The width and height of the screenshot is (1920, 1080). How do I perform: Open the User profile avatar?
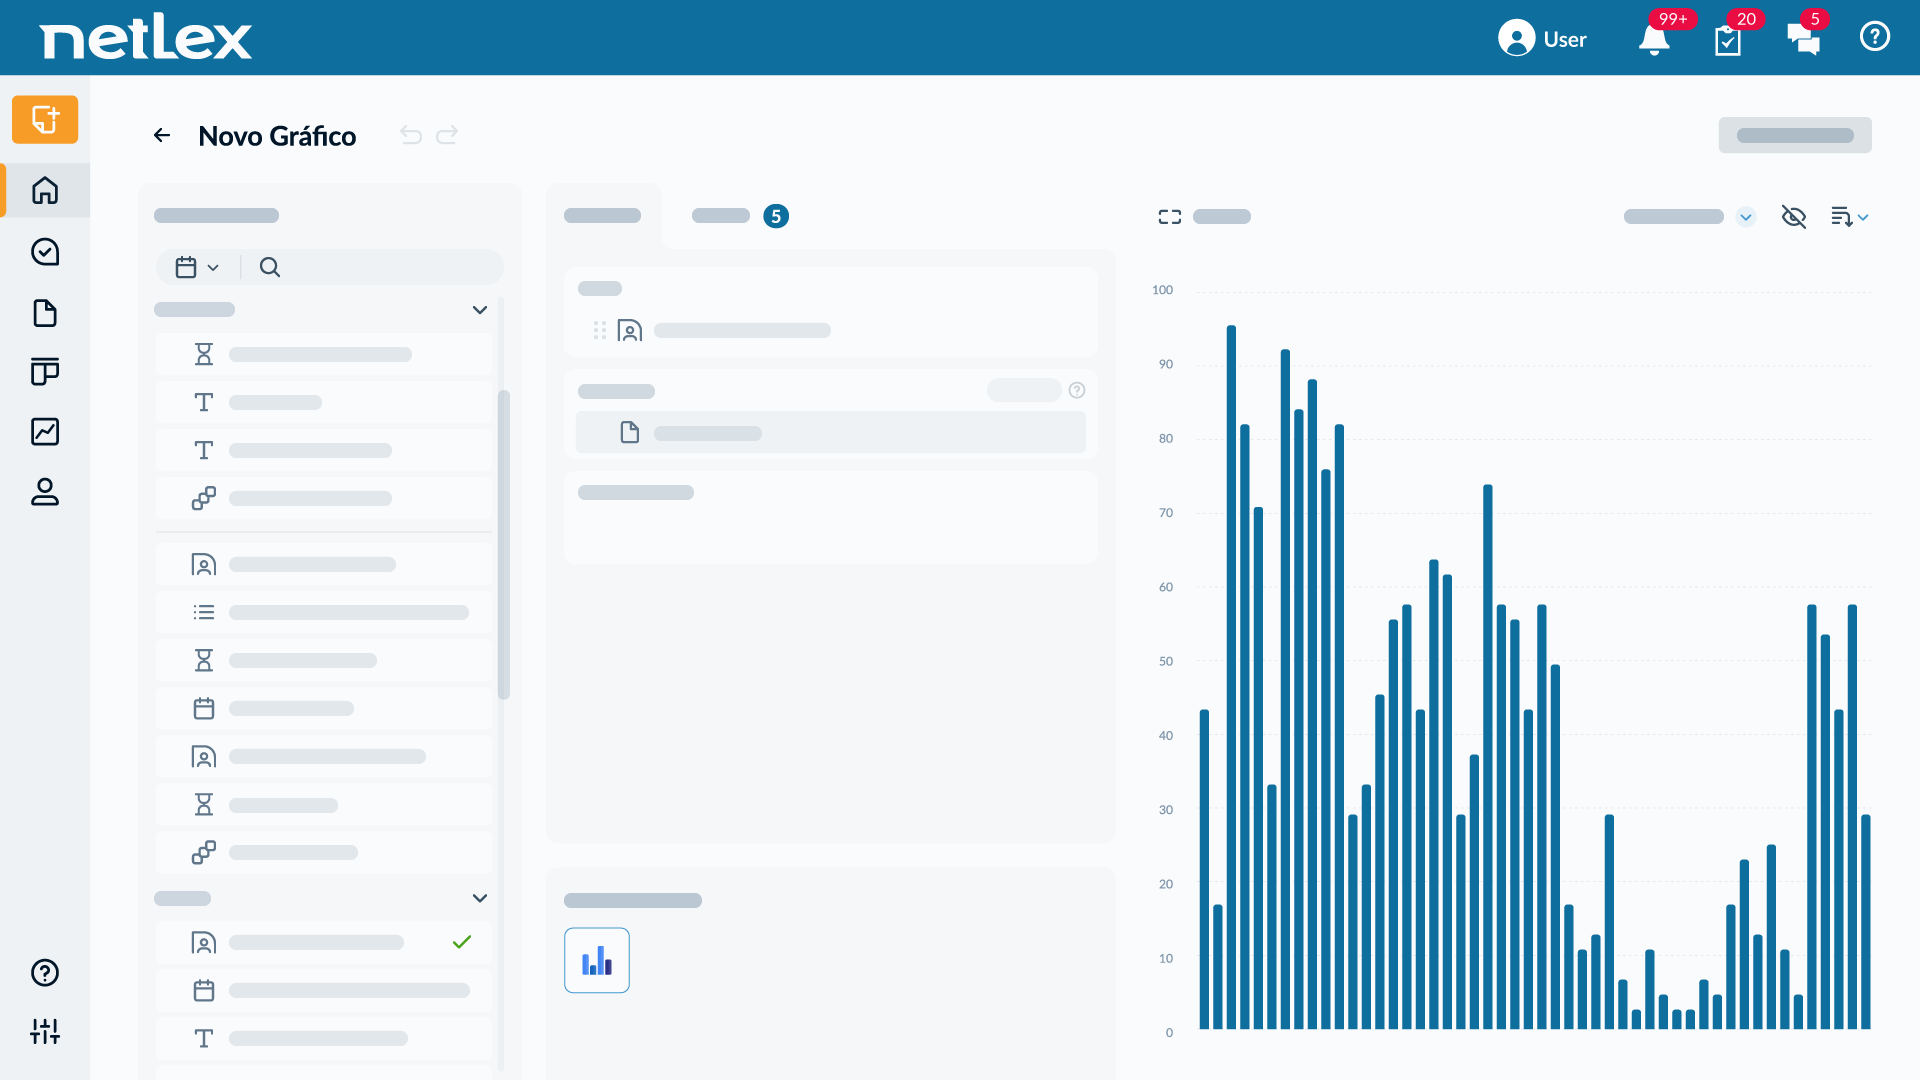pos(1516,39)
